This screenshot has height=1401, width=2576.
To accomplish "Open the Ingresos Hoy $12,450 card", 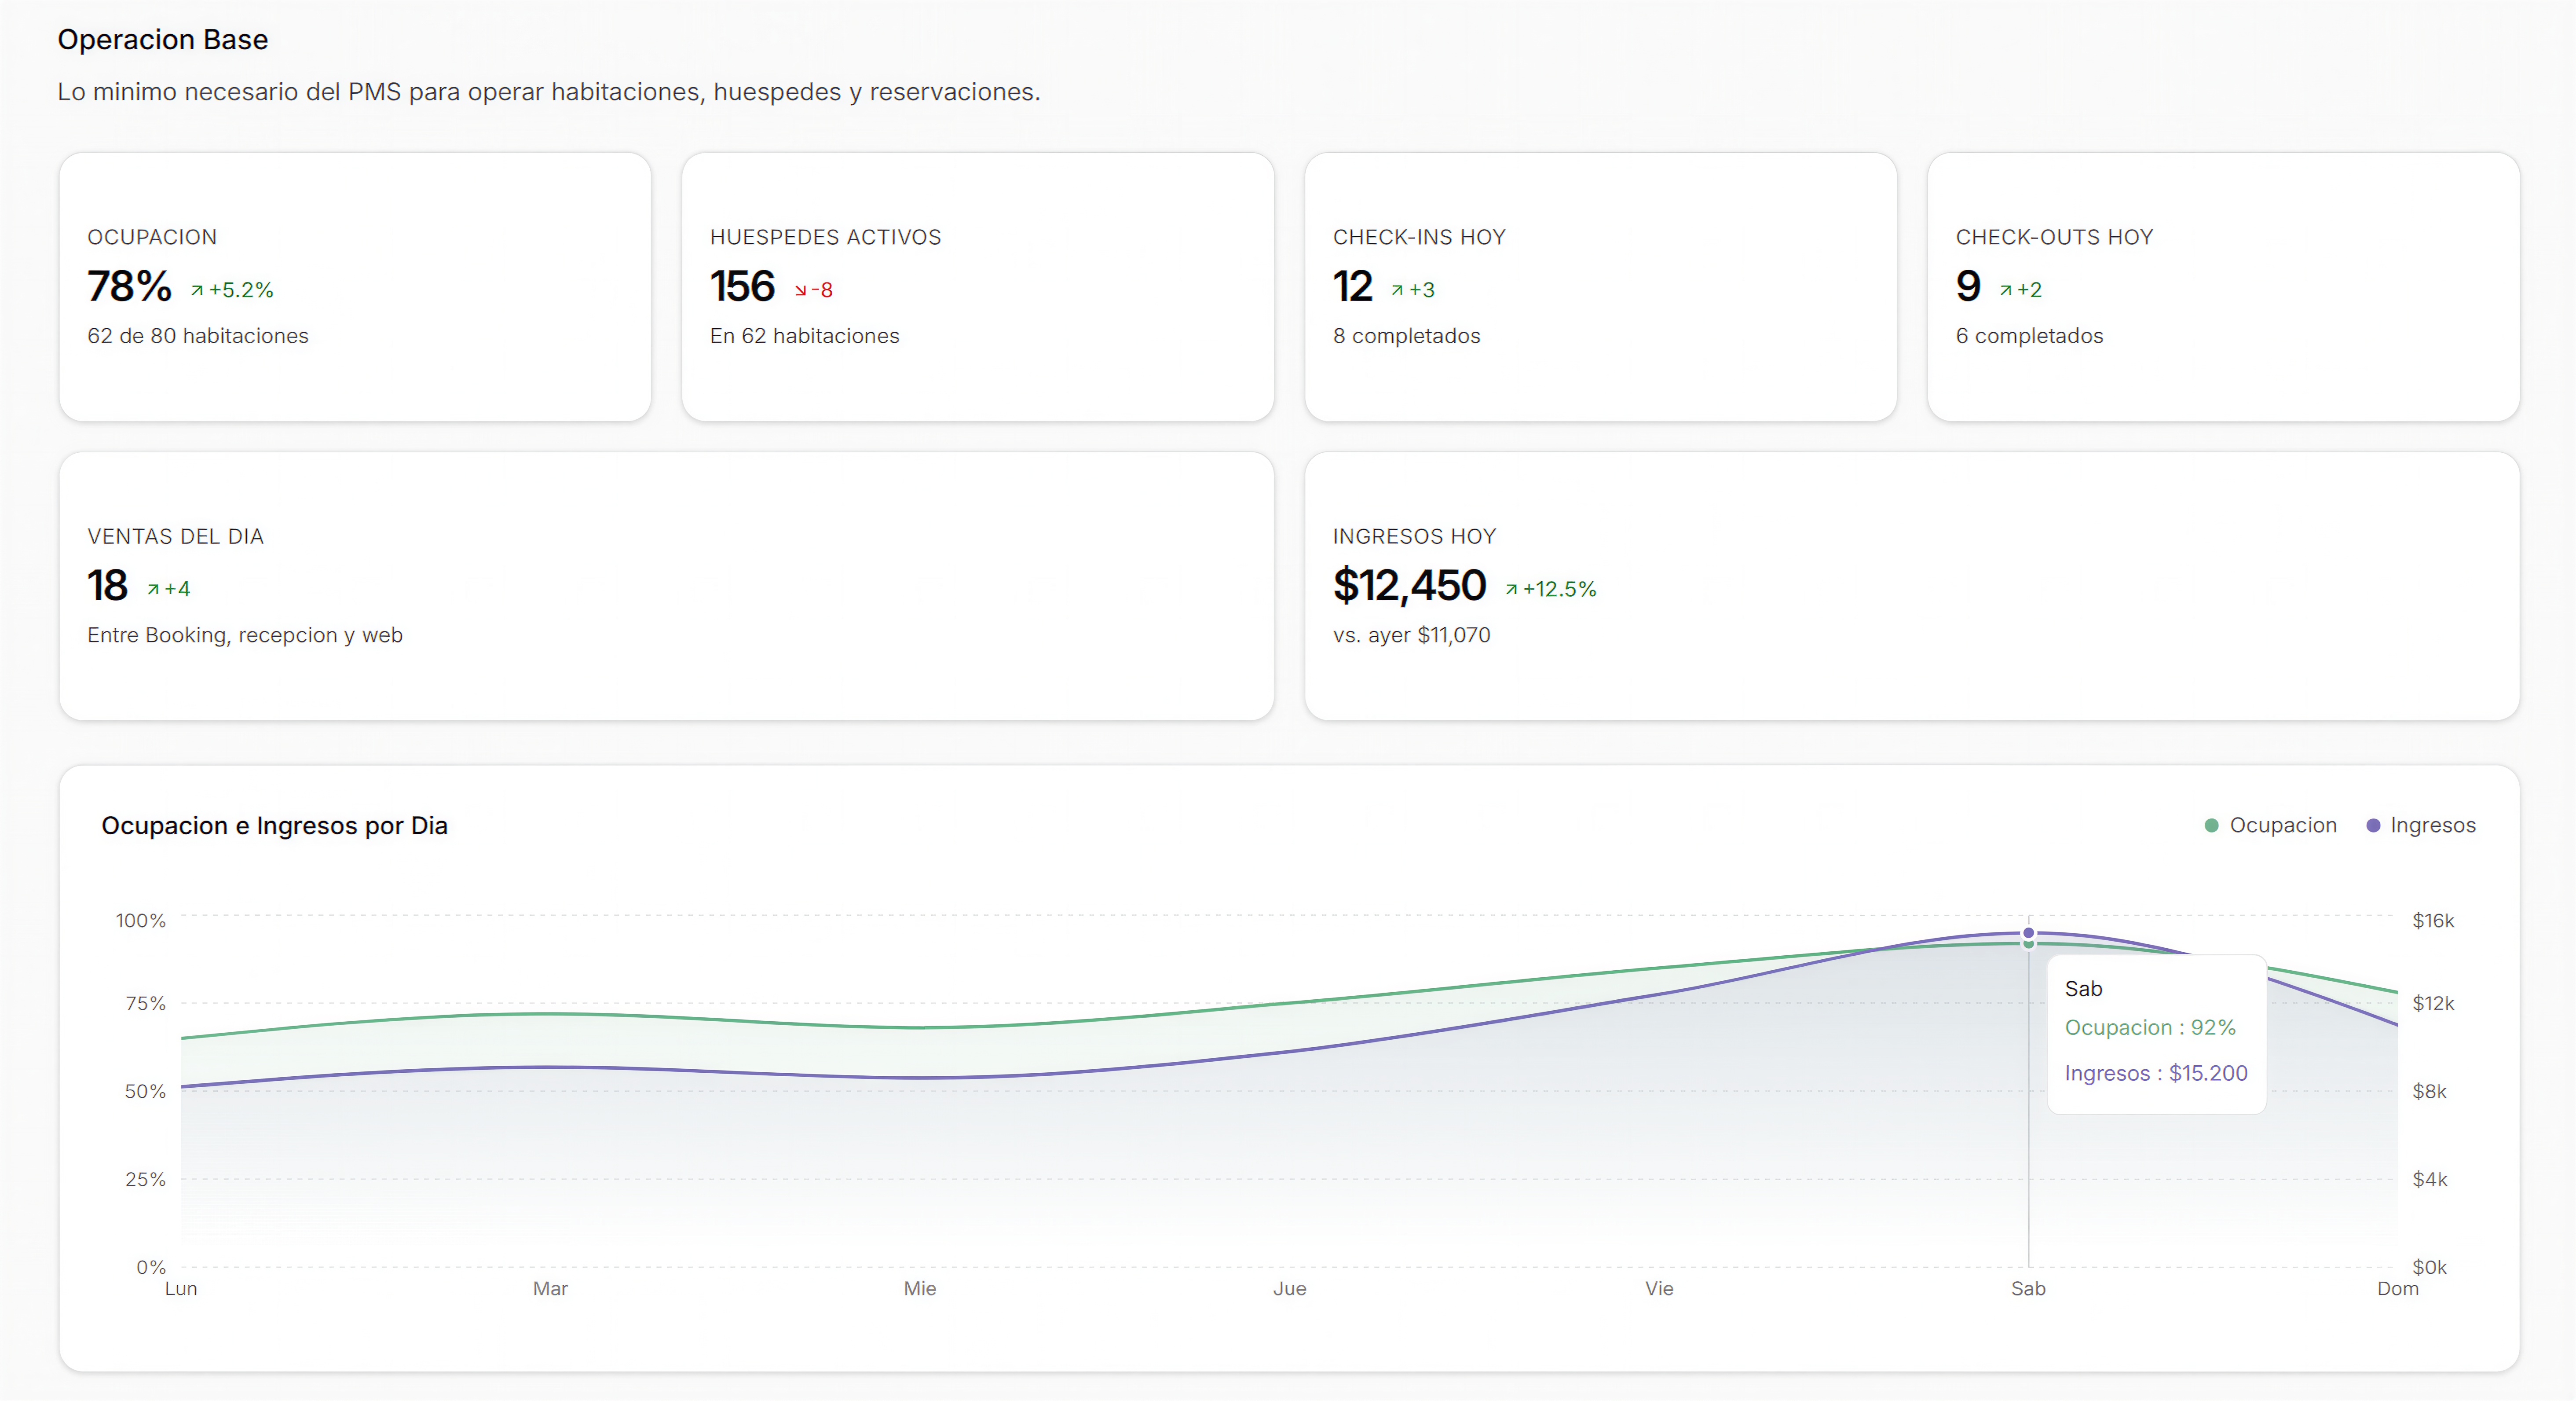I will click(1912, 586).
